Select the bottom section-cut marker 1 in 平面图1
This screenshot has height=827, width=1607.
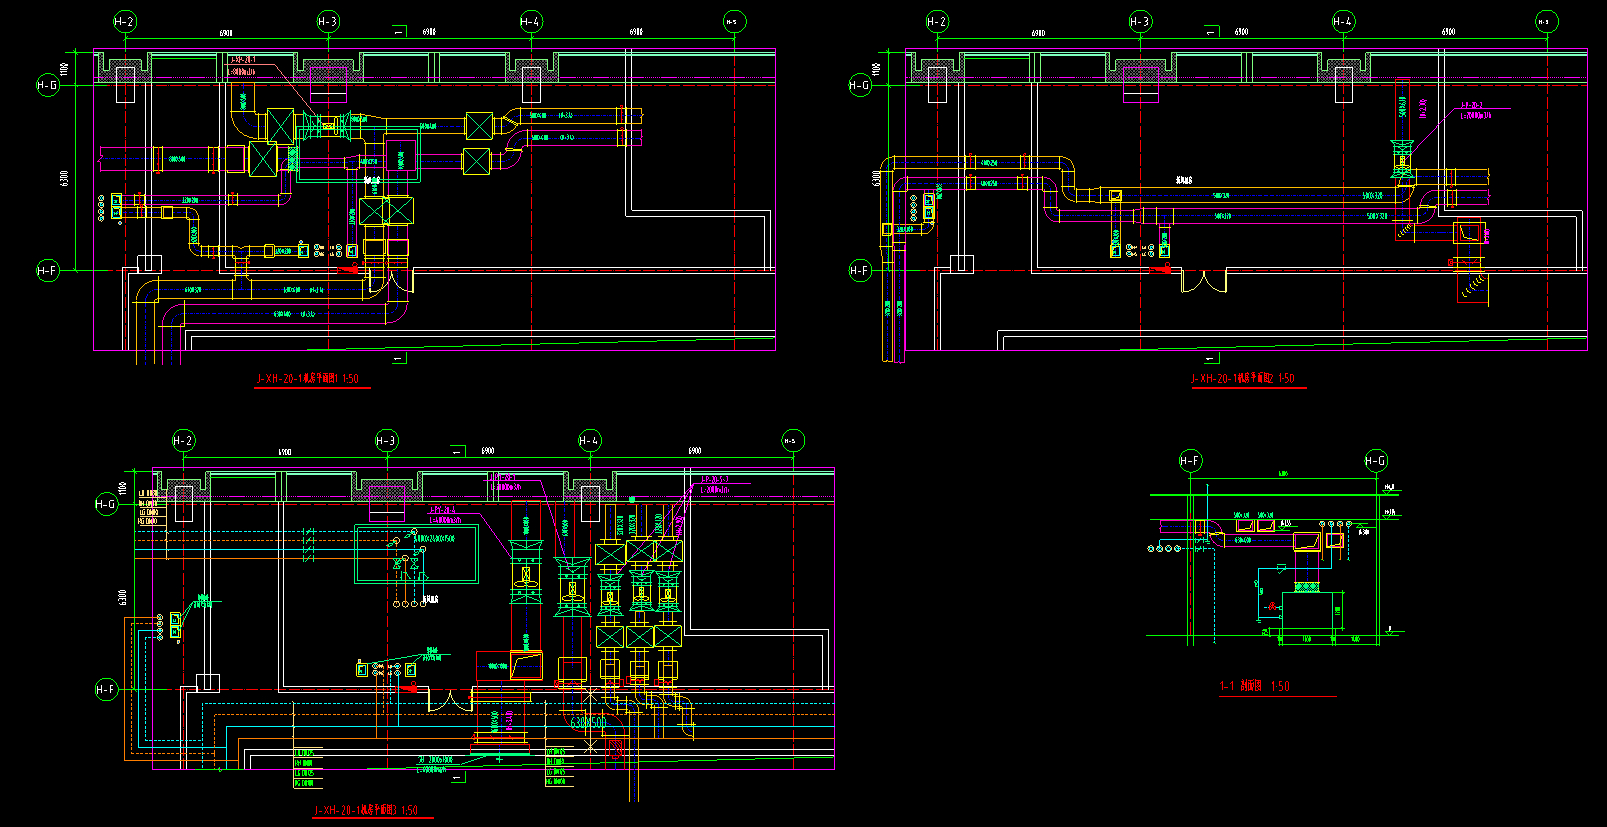tap(400, 356)
